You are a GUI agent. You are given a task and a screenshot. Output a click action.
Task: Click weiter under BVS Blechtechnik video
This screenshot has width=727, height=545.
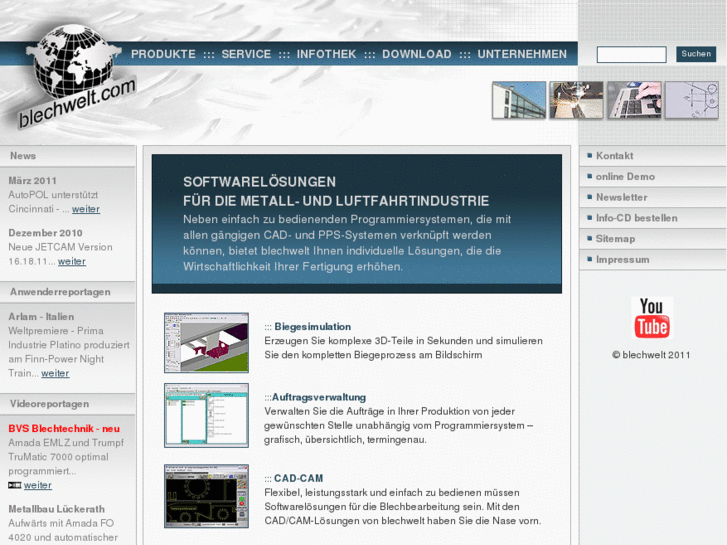coord(38,486)
